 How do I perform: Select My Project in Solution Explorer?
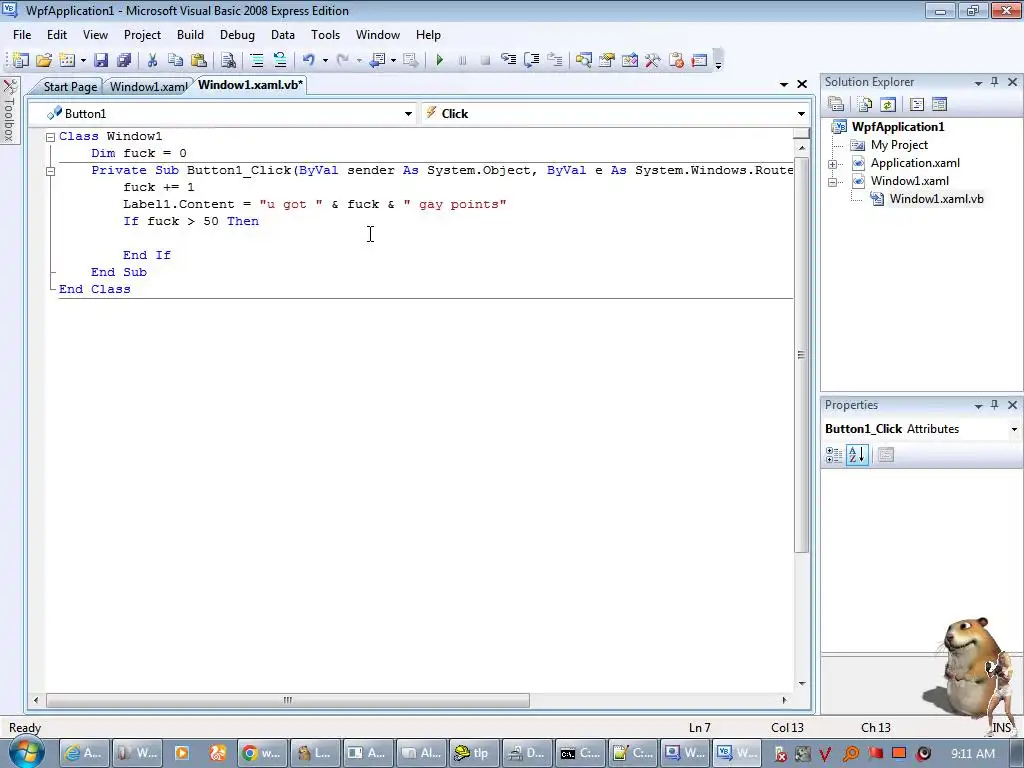coord(899,145)
